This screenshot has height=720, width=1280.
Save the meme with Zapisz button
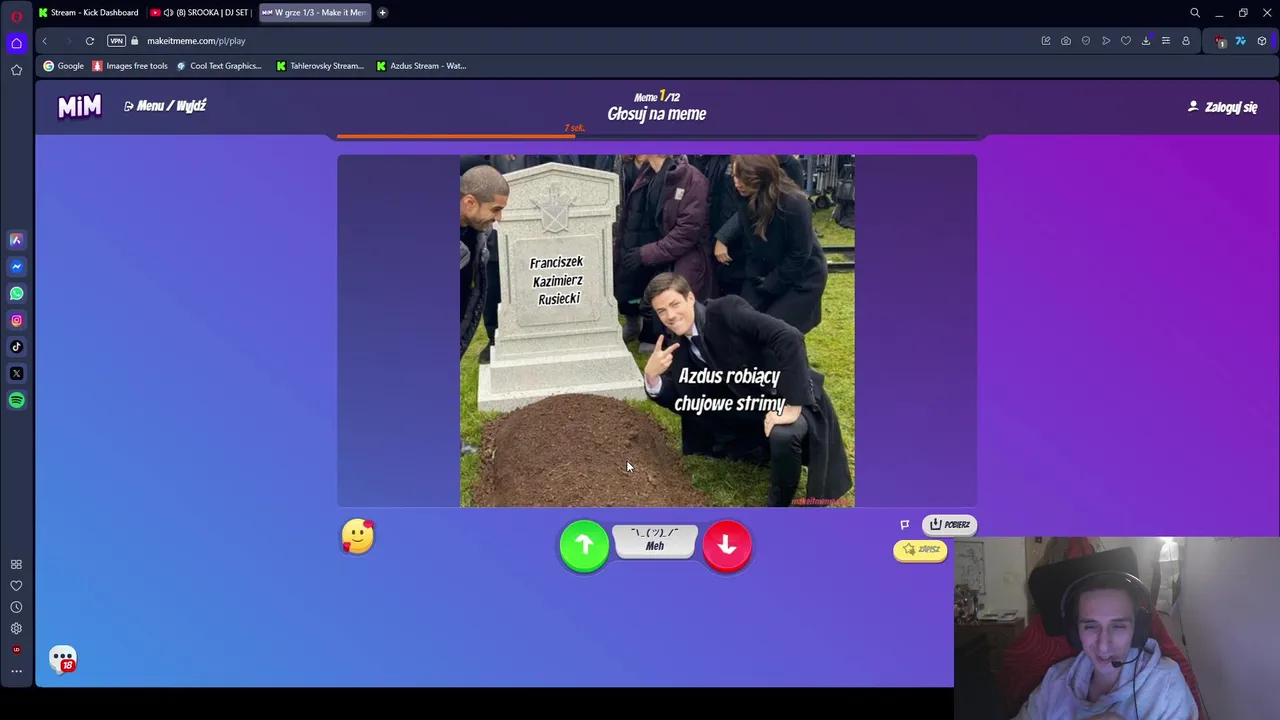coord(920,549)
